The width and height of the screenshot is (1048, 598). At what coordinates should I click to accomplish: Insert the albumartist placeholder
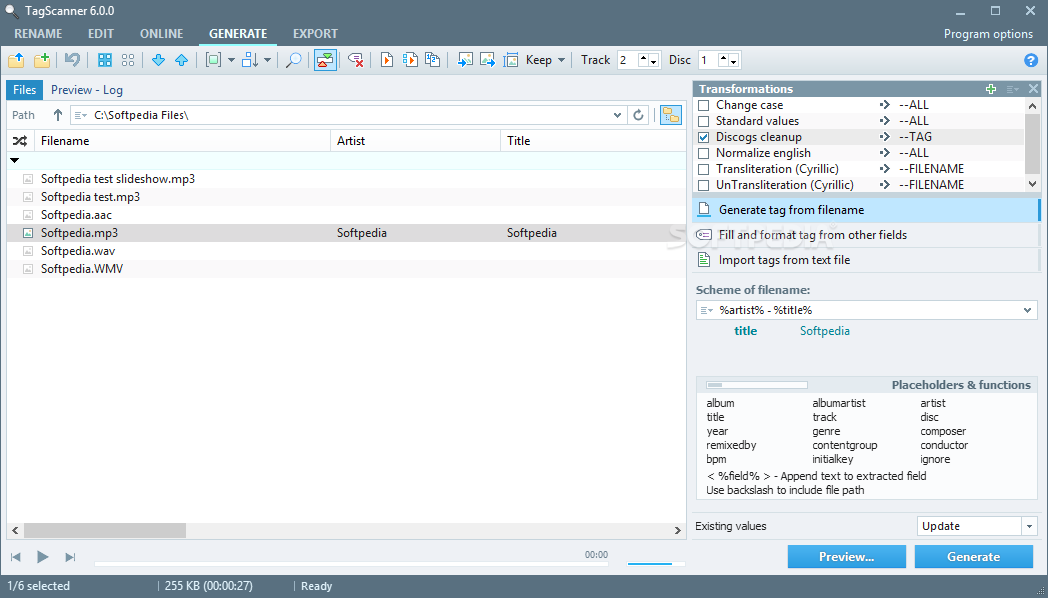(839, 403)
